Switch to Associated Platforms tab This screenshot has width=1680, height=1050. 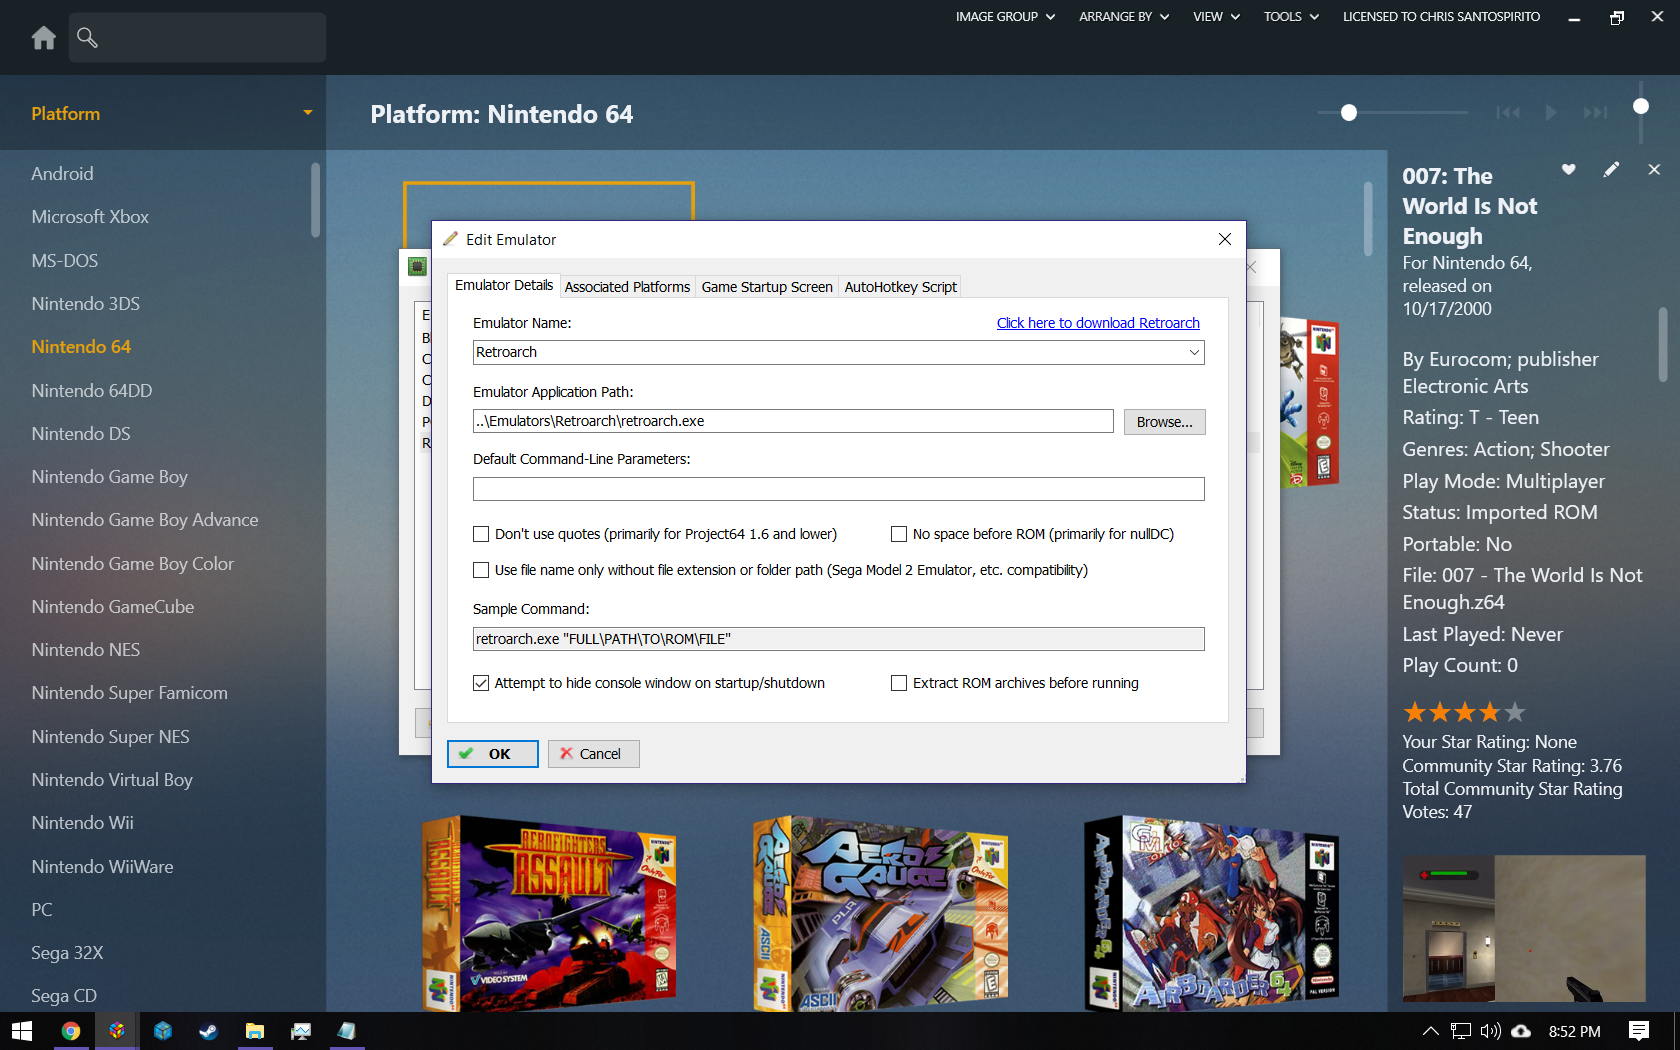pos(627,287)
